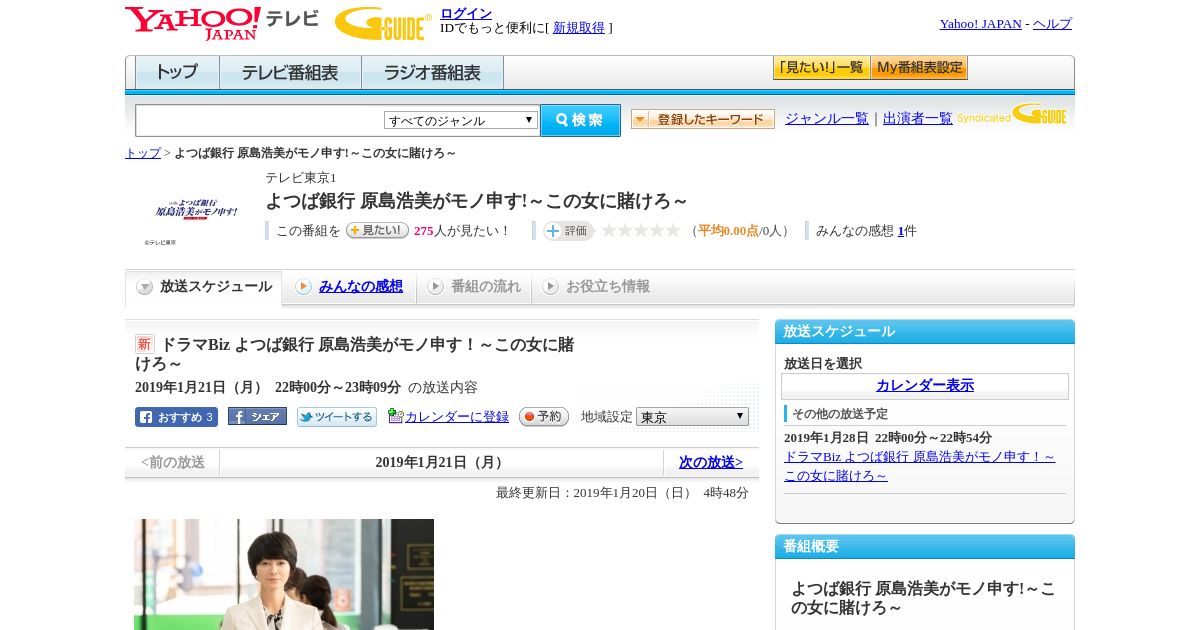Select the 放送スケジュール tab
1200x630 pixels.
click(204, 287)
